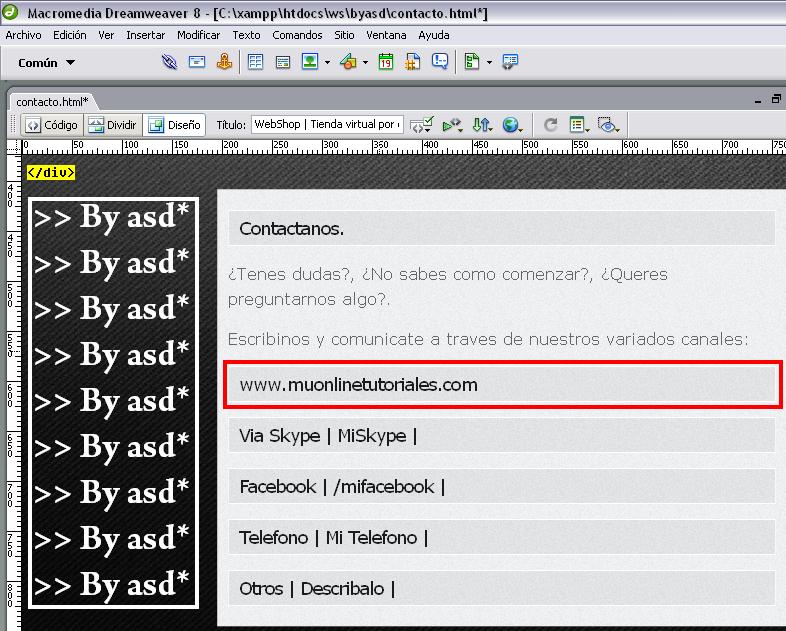
Task: Click the Otros | Describalo line
Action: pos(317,589)
